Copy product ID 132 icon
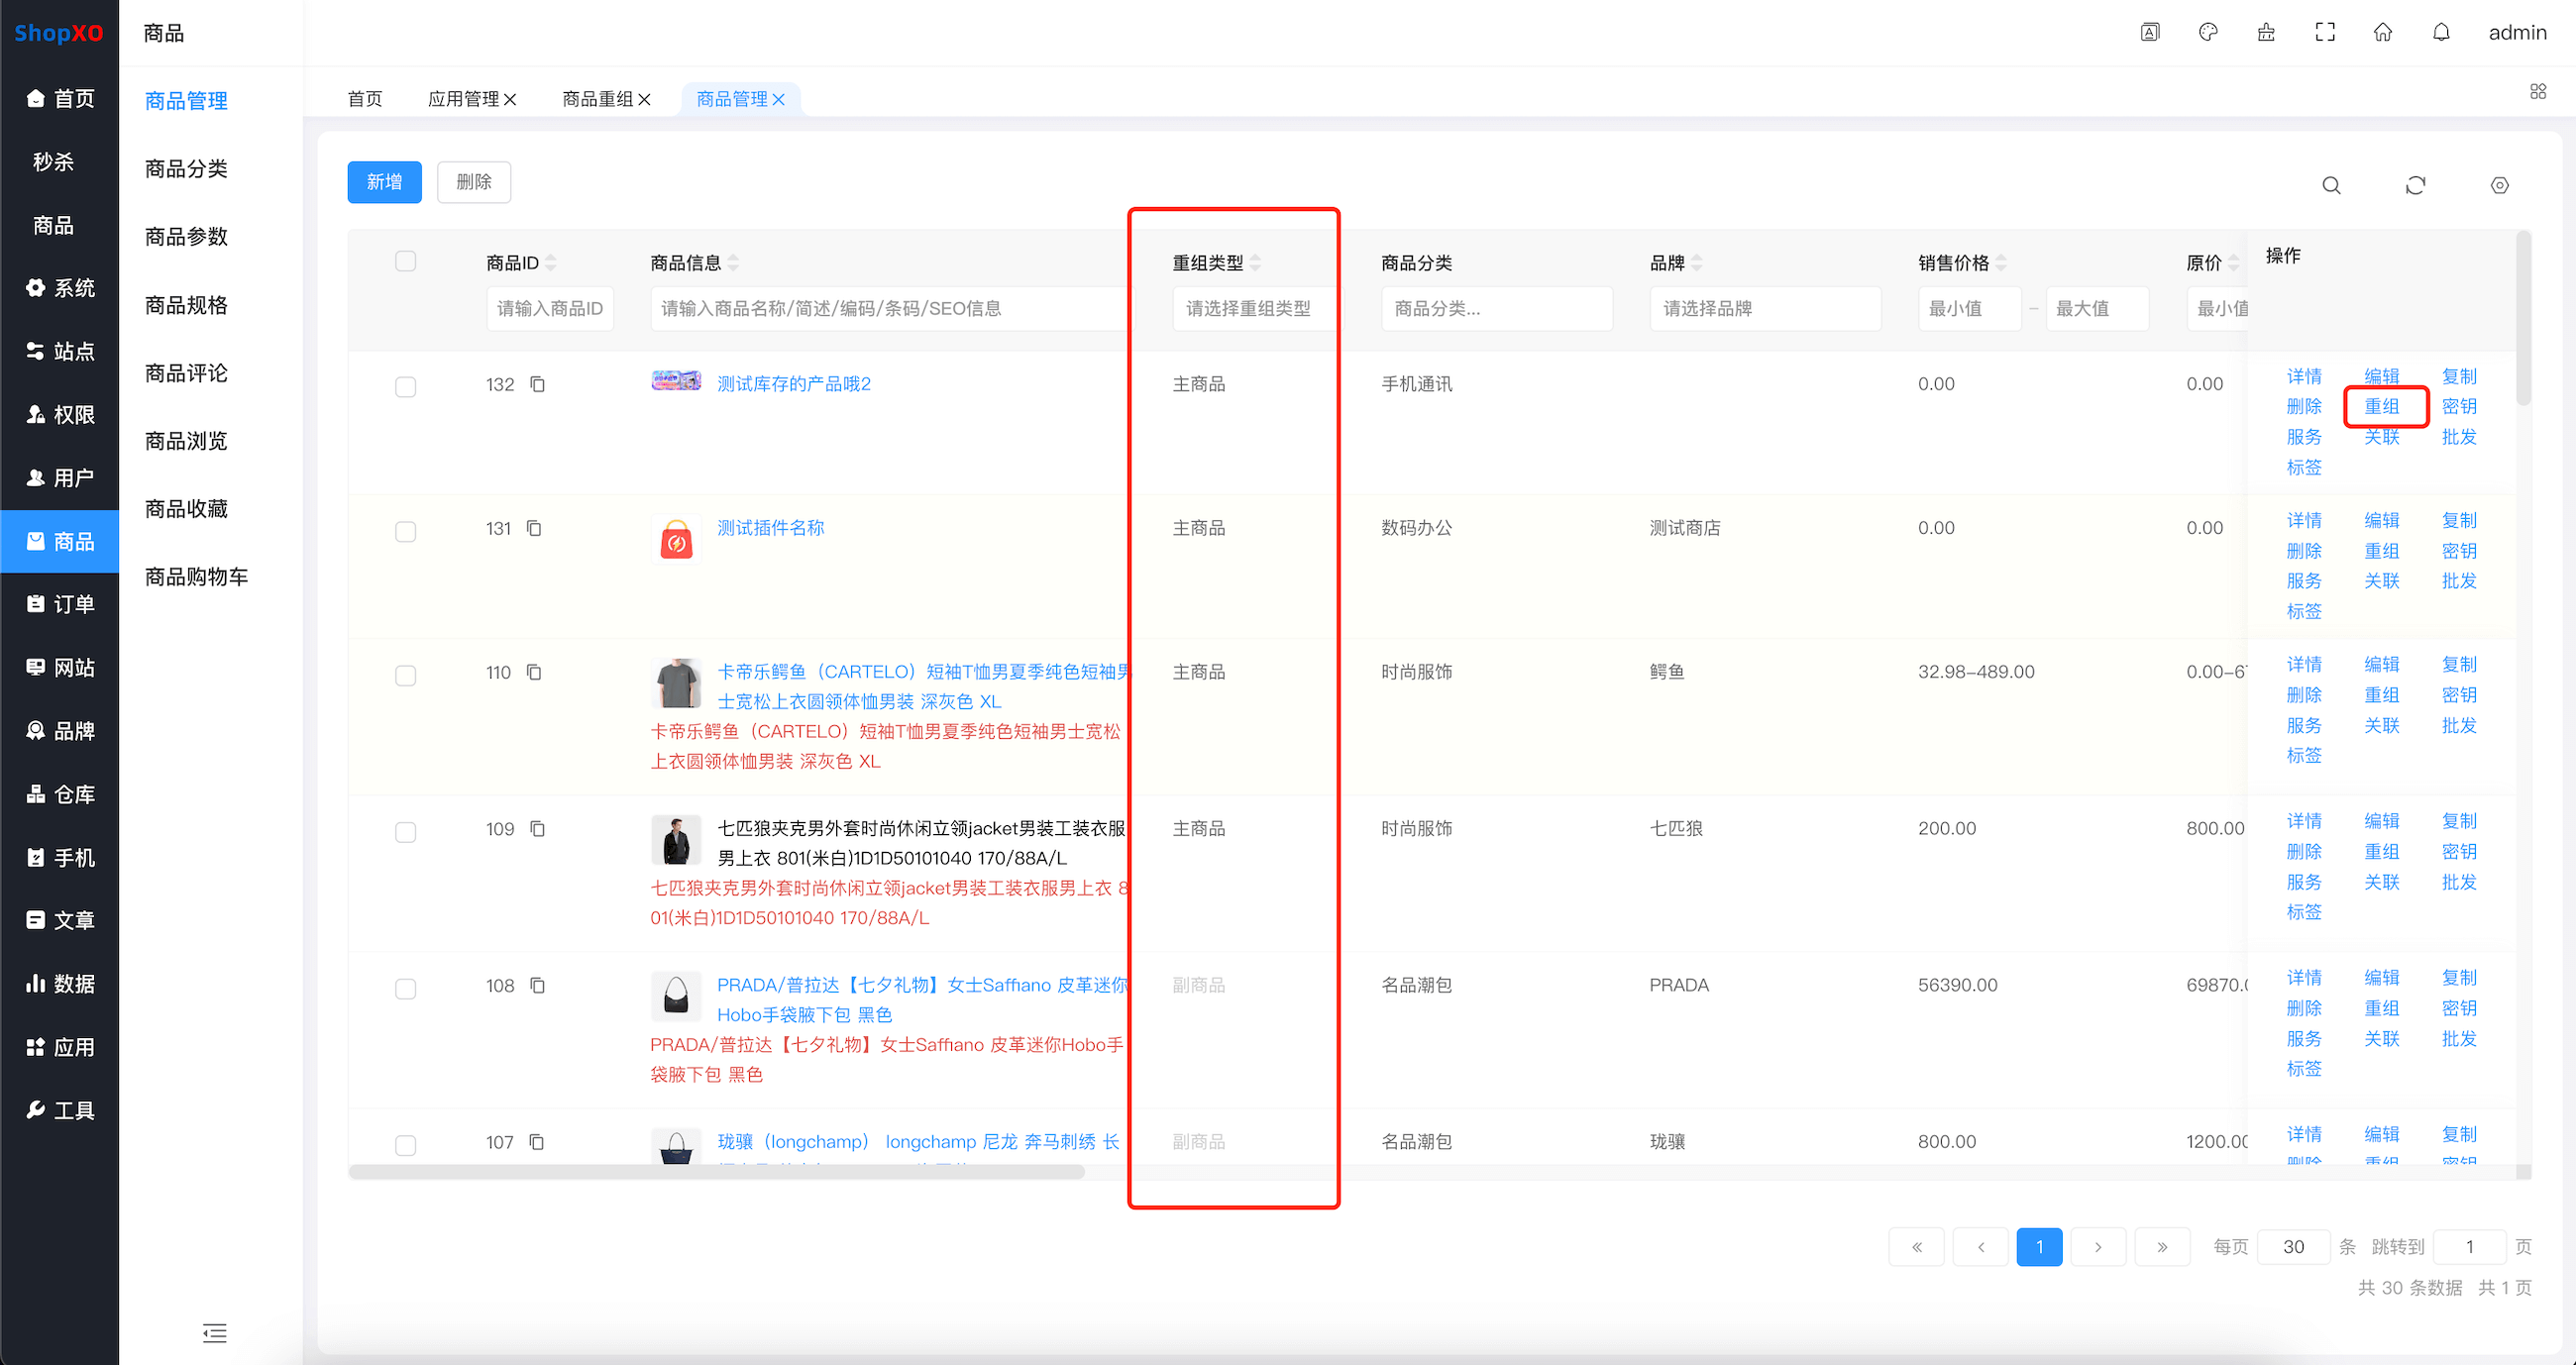The width and height of the screenshot is (2576, 1365). (537, 384)
